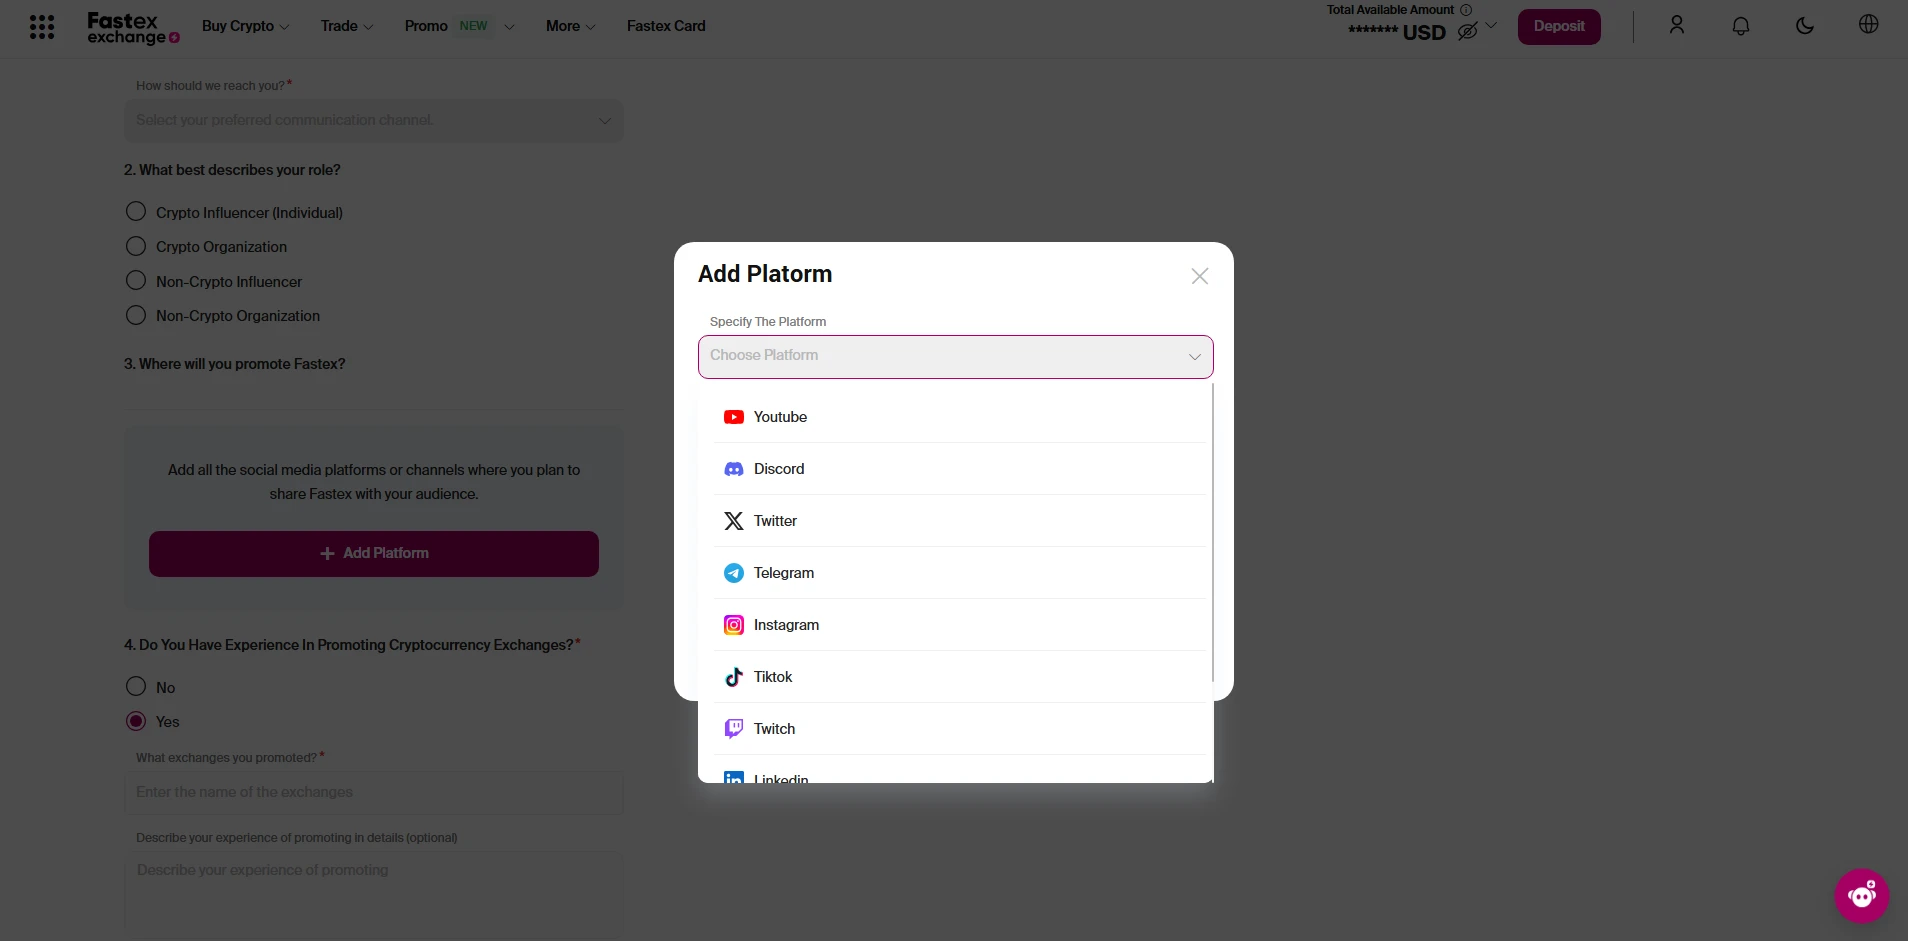
Task: Click the user profile icon
Action: click(x=1677, y=26)
